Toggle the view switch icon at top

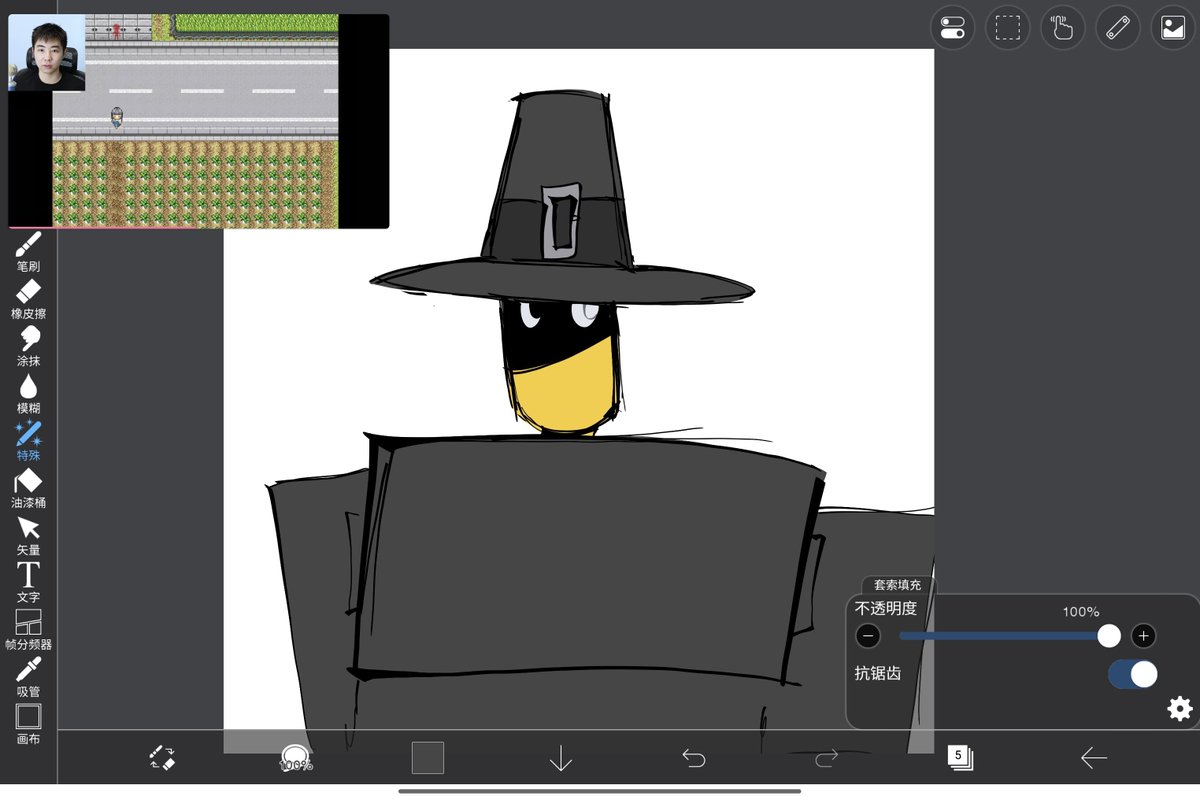click(952, 28)
